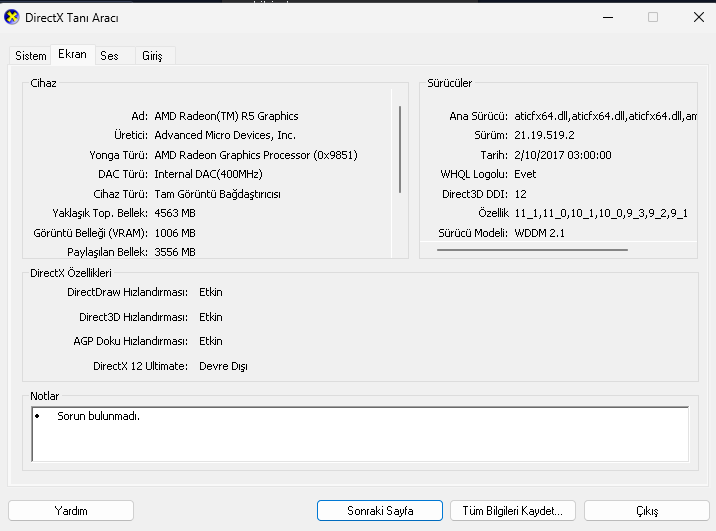Click 'Etkin' beside Direct3D Hızlandırması
The image size is (716, 531).
pyautogui.click(x=211, y=317)
